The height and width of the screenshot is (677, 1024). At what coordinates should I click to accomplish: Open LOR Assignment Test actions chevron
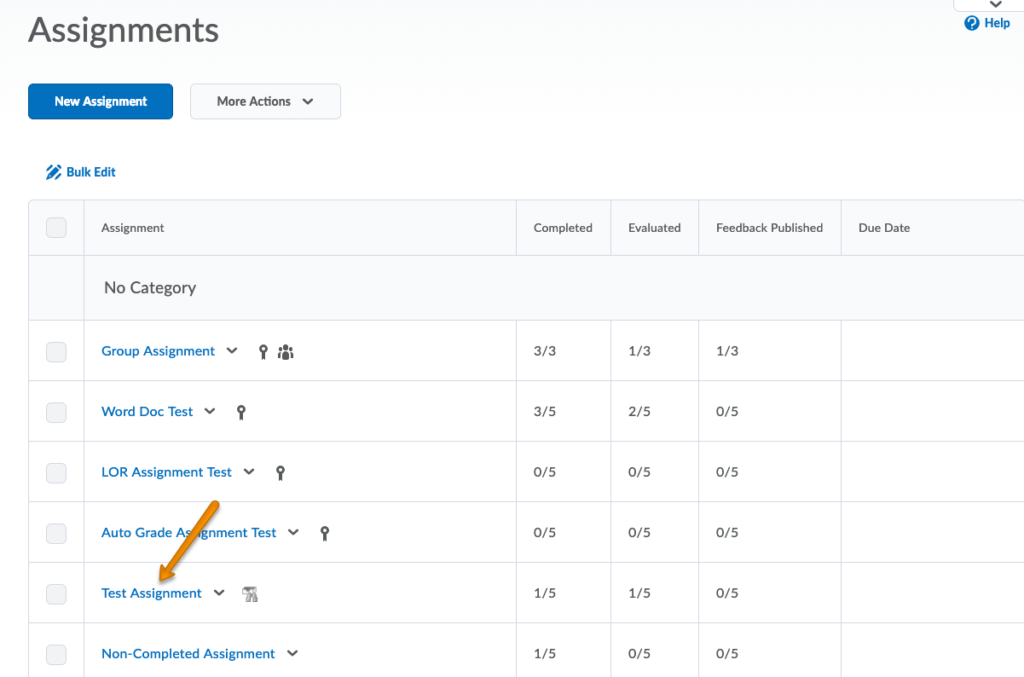pos(250,472)
